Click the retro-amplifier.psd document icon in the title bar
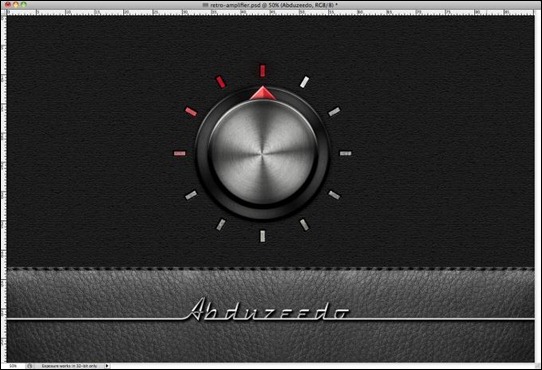Viewport: 542px width, 370px height. 205,5
